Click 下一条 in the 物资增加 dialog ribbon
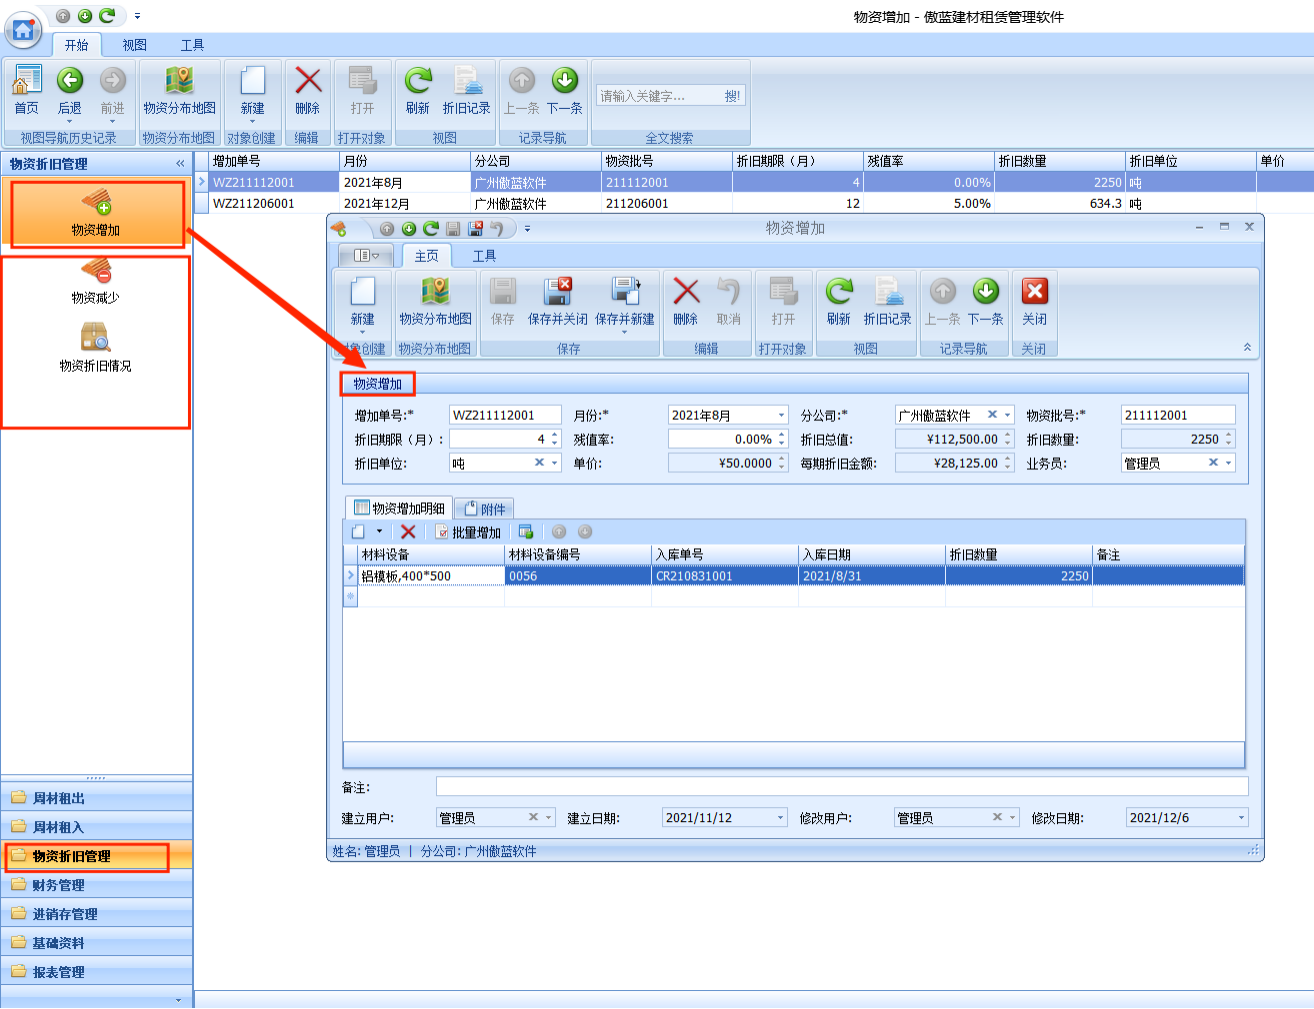Image resolution: width=1314 pixels, height=1009 pixels. pos(986,302)
